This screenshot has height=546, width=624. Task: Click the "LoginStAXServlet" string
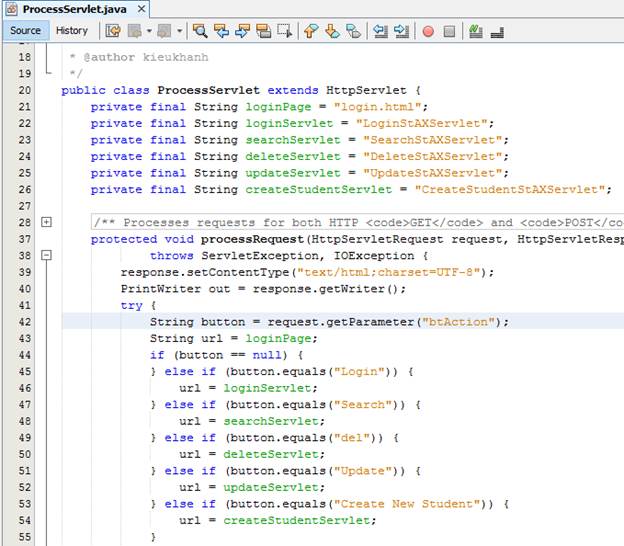[x=421, y=123]
